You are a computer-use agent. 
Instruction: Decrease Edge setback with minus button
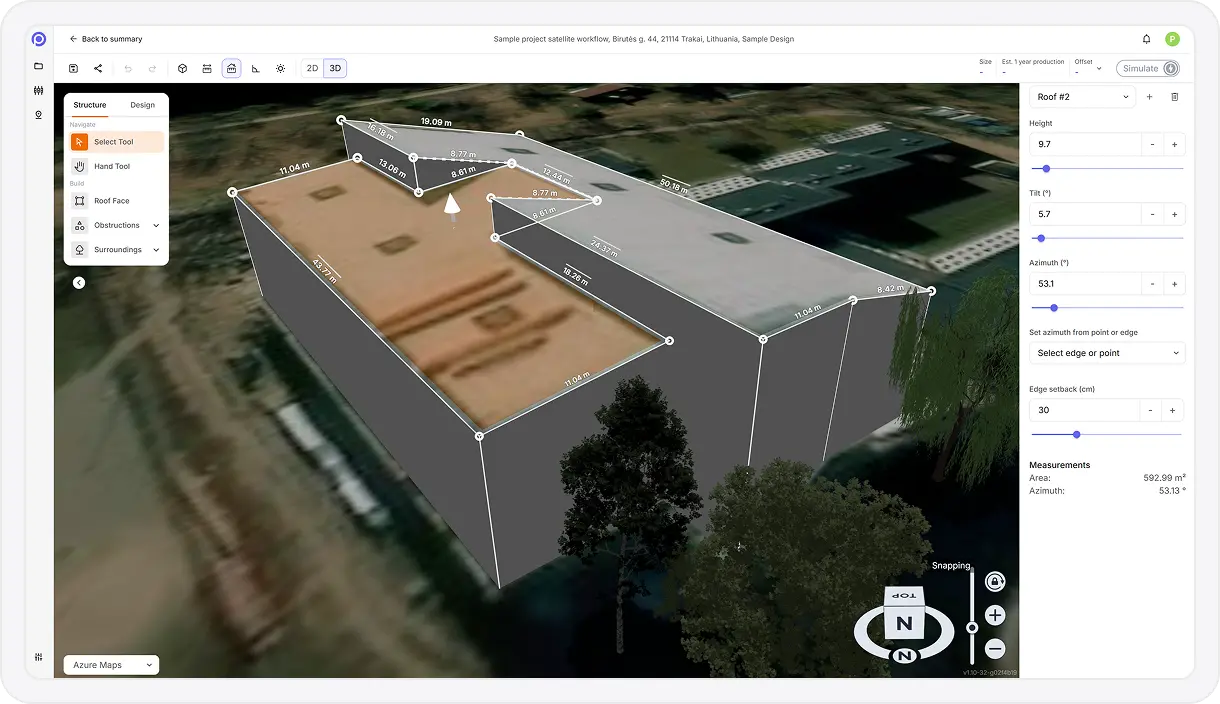[x=1151, y=410]
